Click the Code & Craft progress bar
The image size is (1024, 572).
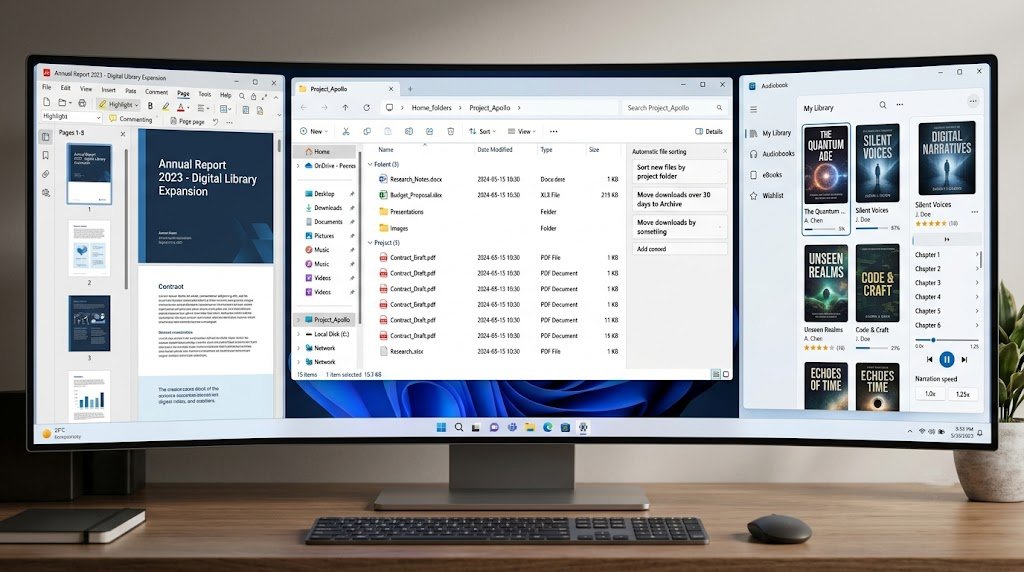(x=872, y=348)
